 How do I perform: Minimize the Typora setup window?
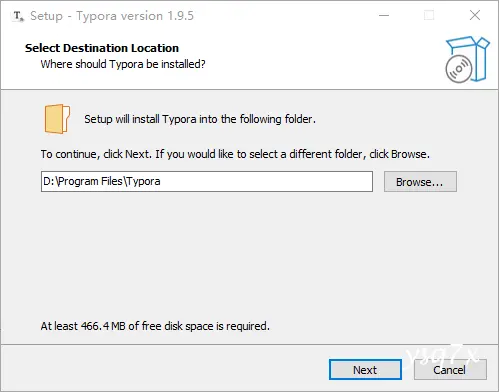point(384,15)
